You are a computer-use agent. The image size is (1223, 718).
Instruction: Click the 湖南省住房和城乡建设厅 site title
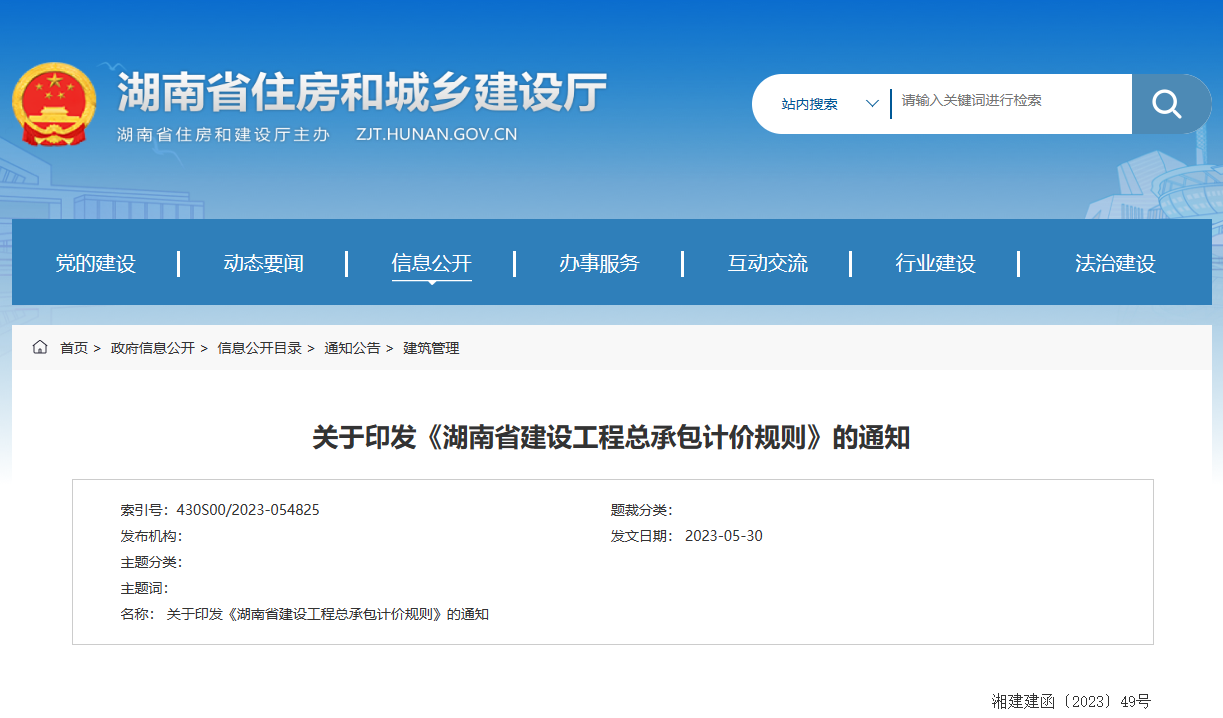coord(362,94)
